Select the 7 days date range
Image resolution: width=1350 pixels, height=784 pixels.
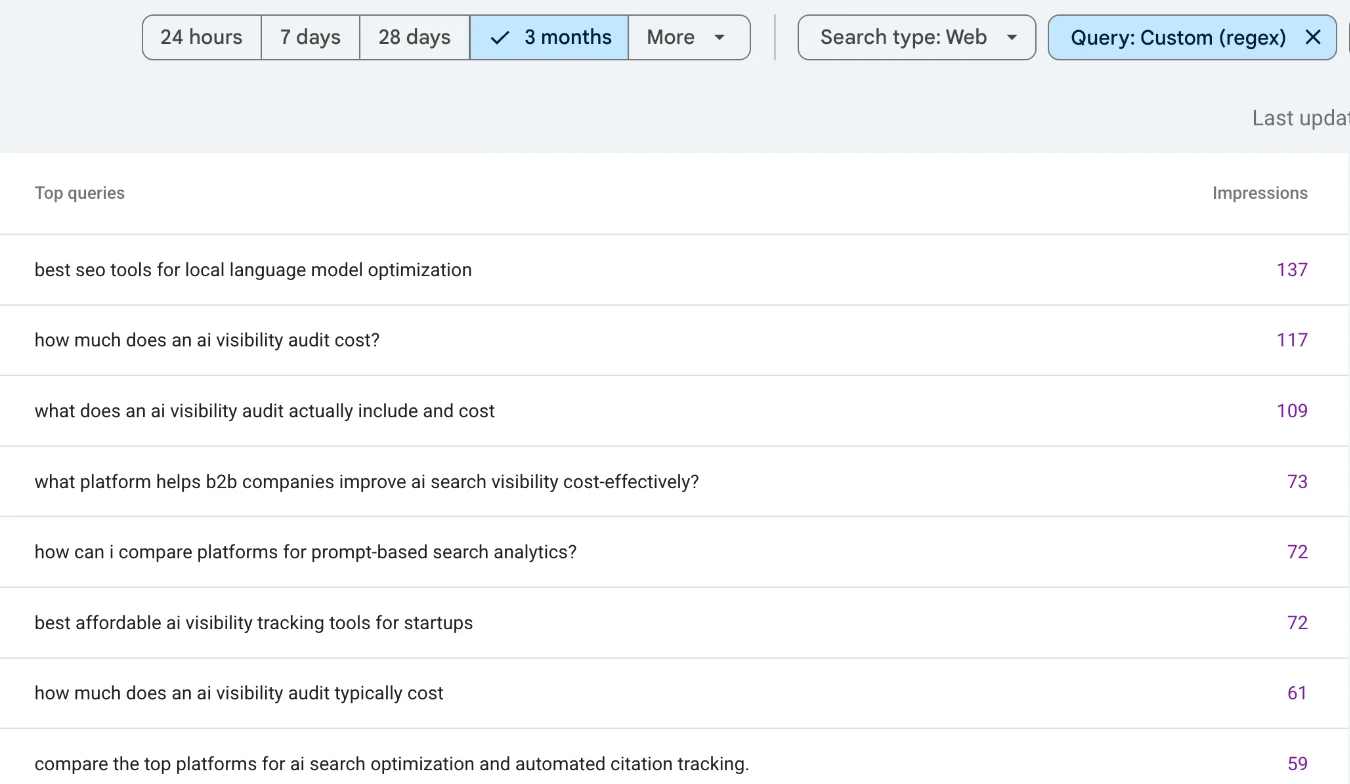pyautogui.click(x=310, y=37)
